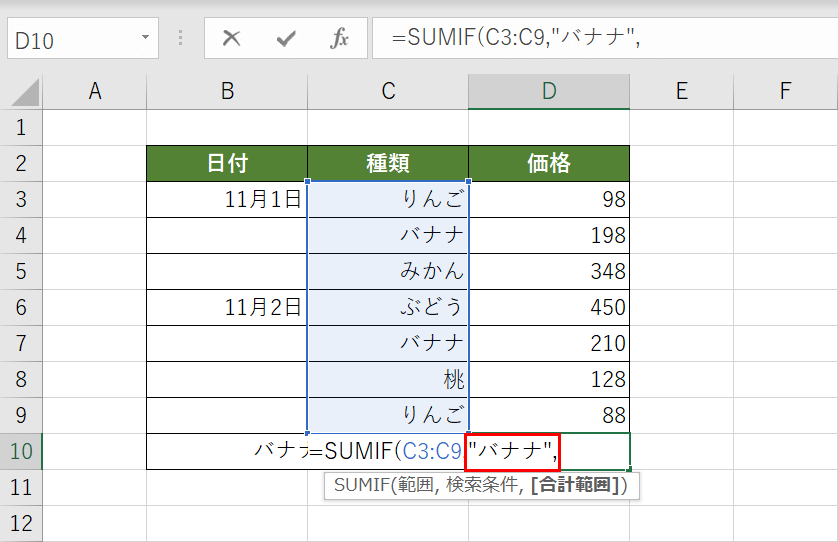
Task: Click the Cancel (X) formula button
Action: pyautogui.click(x=232, y=39)
